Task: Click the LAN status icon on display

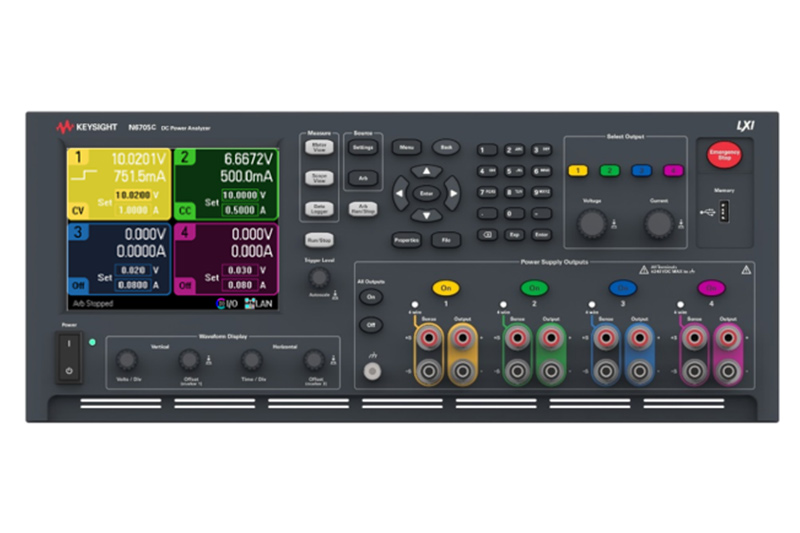Action: [259, 303]
